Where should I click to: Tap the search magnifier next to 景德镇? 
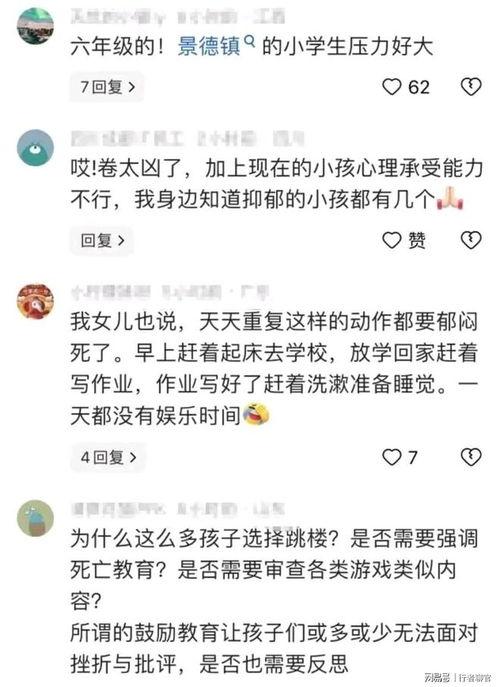tap(249, 42)
